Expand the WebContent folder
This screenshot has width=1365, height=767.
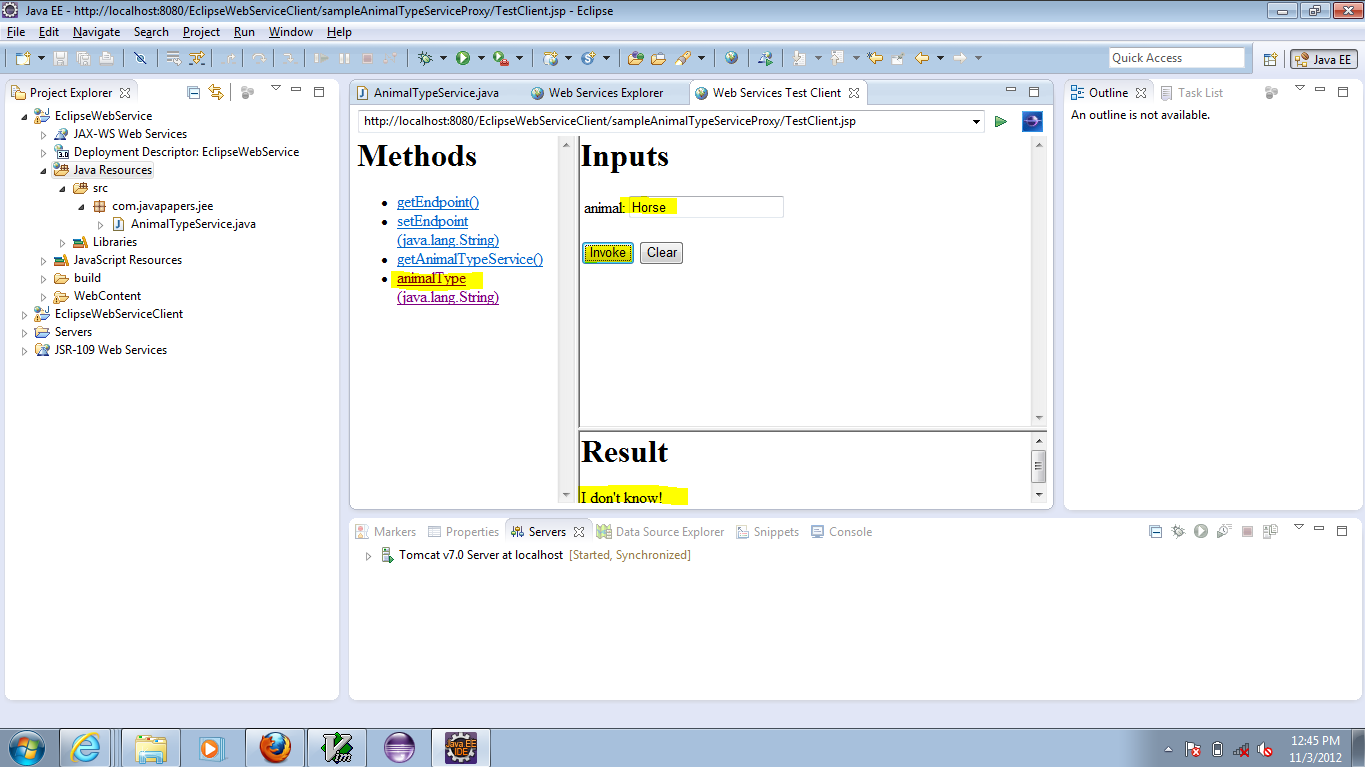(x=43, y=296)
